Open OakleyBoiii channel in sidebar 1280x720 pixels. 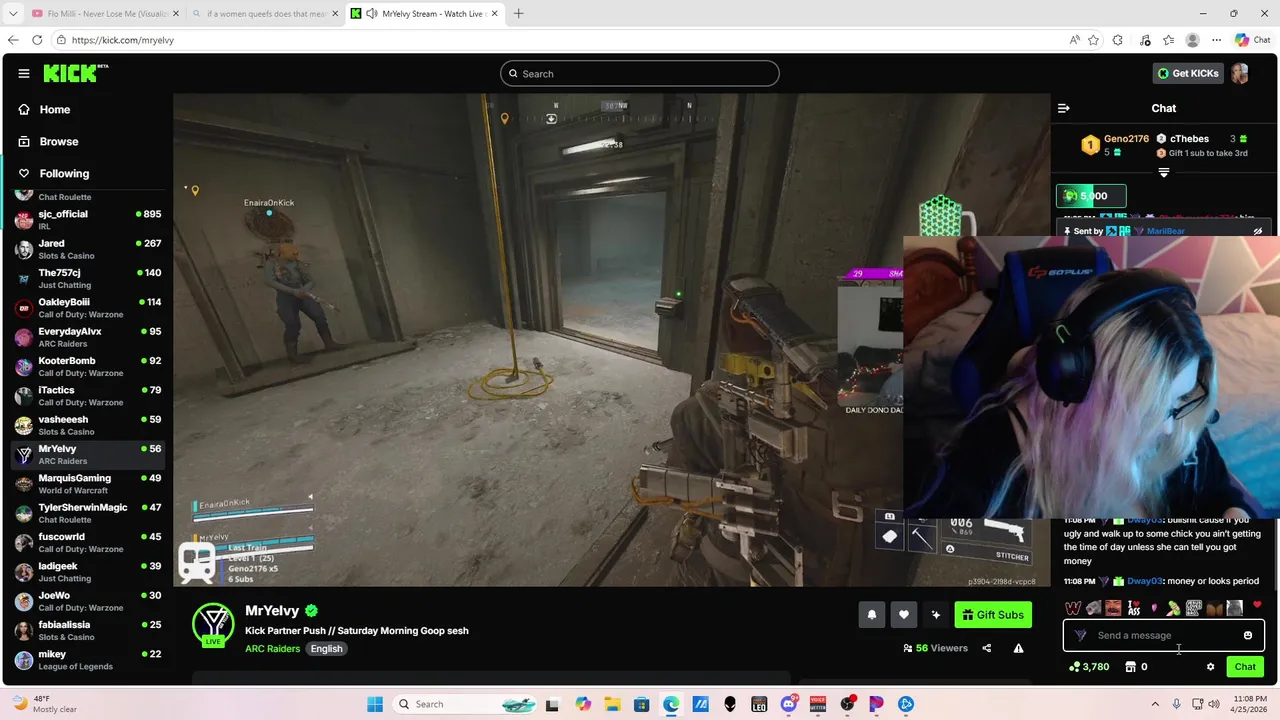pyautogui.click(x=87, y=308)
